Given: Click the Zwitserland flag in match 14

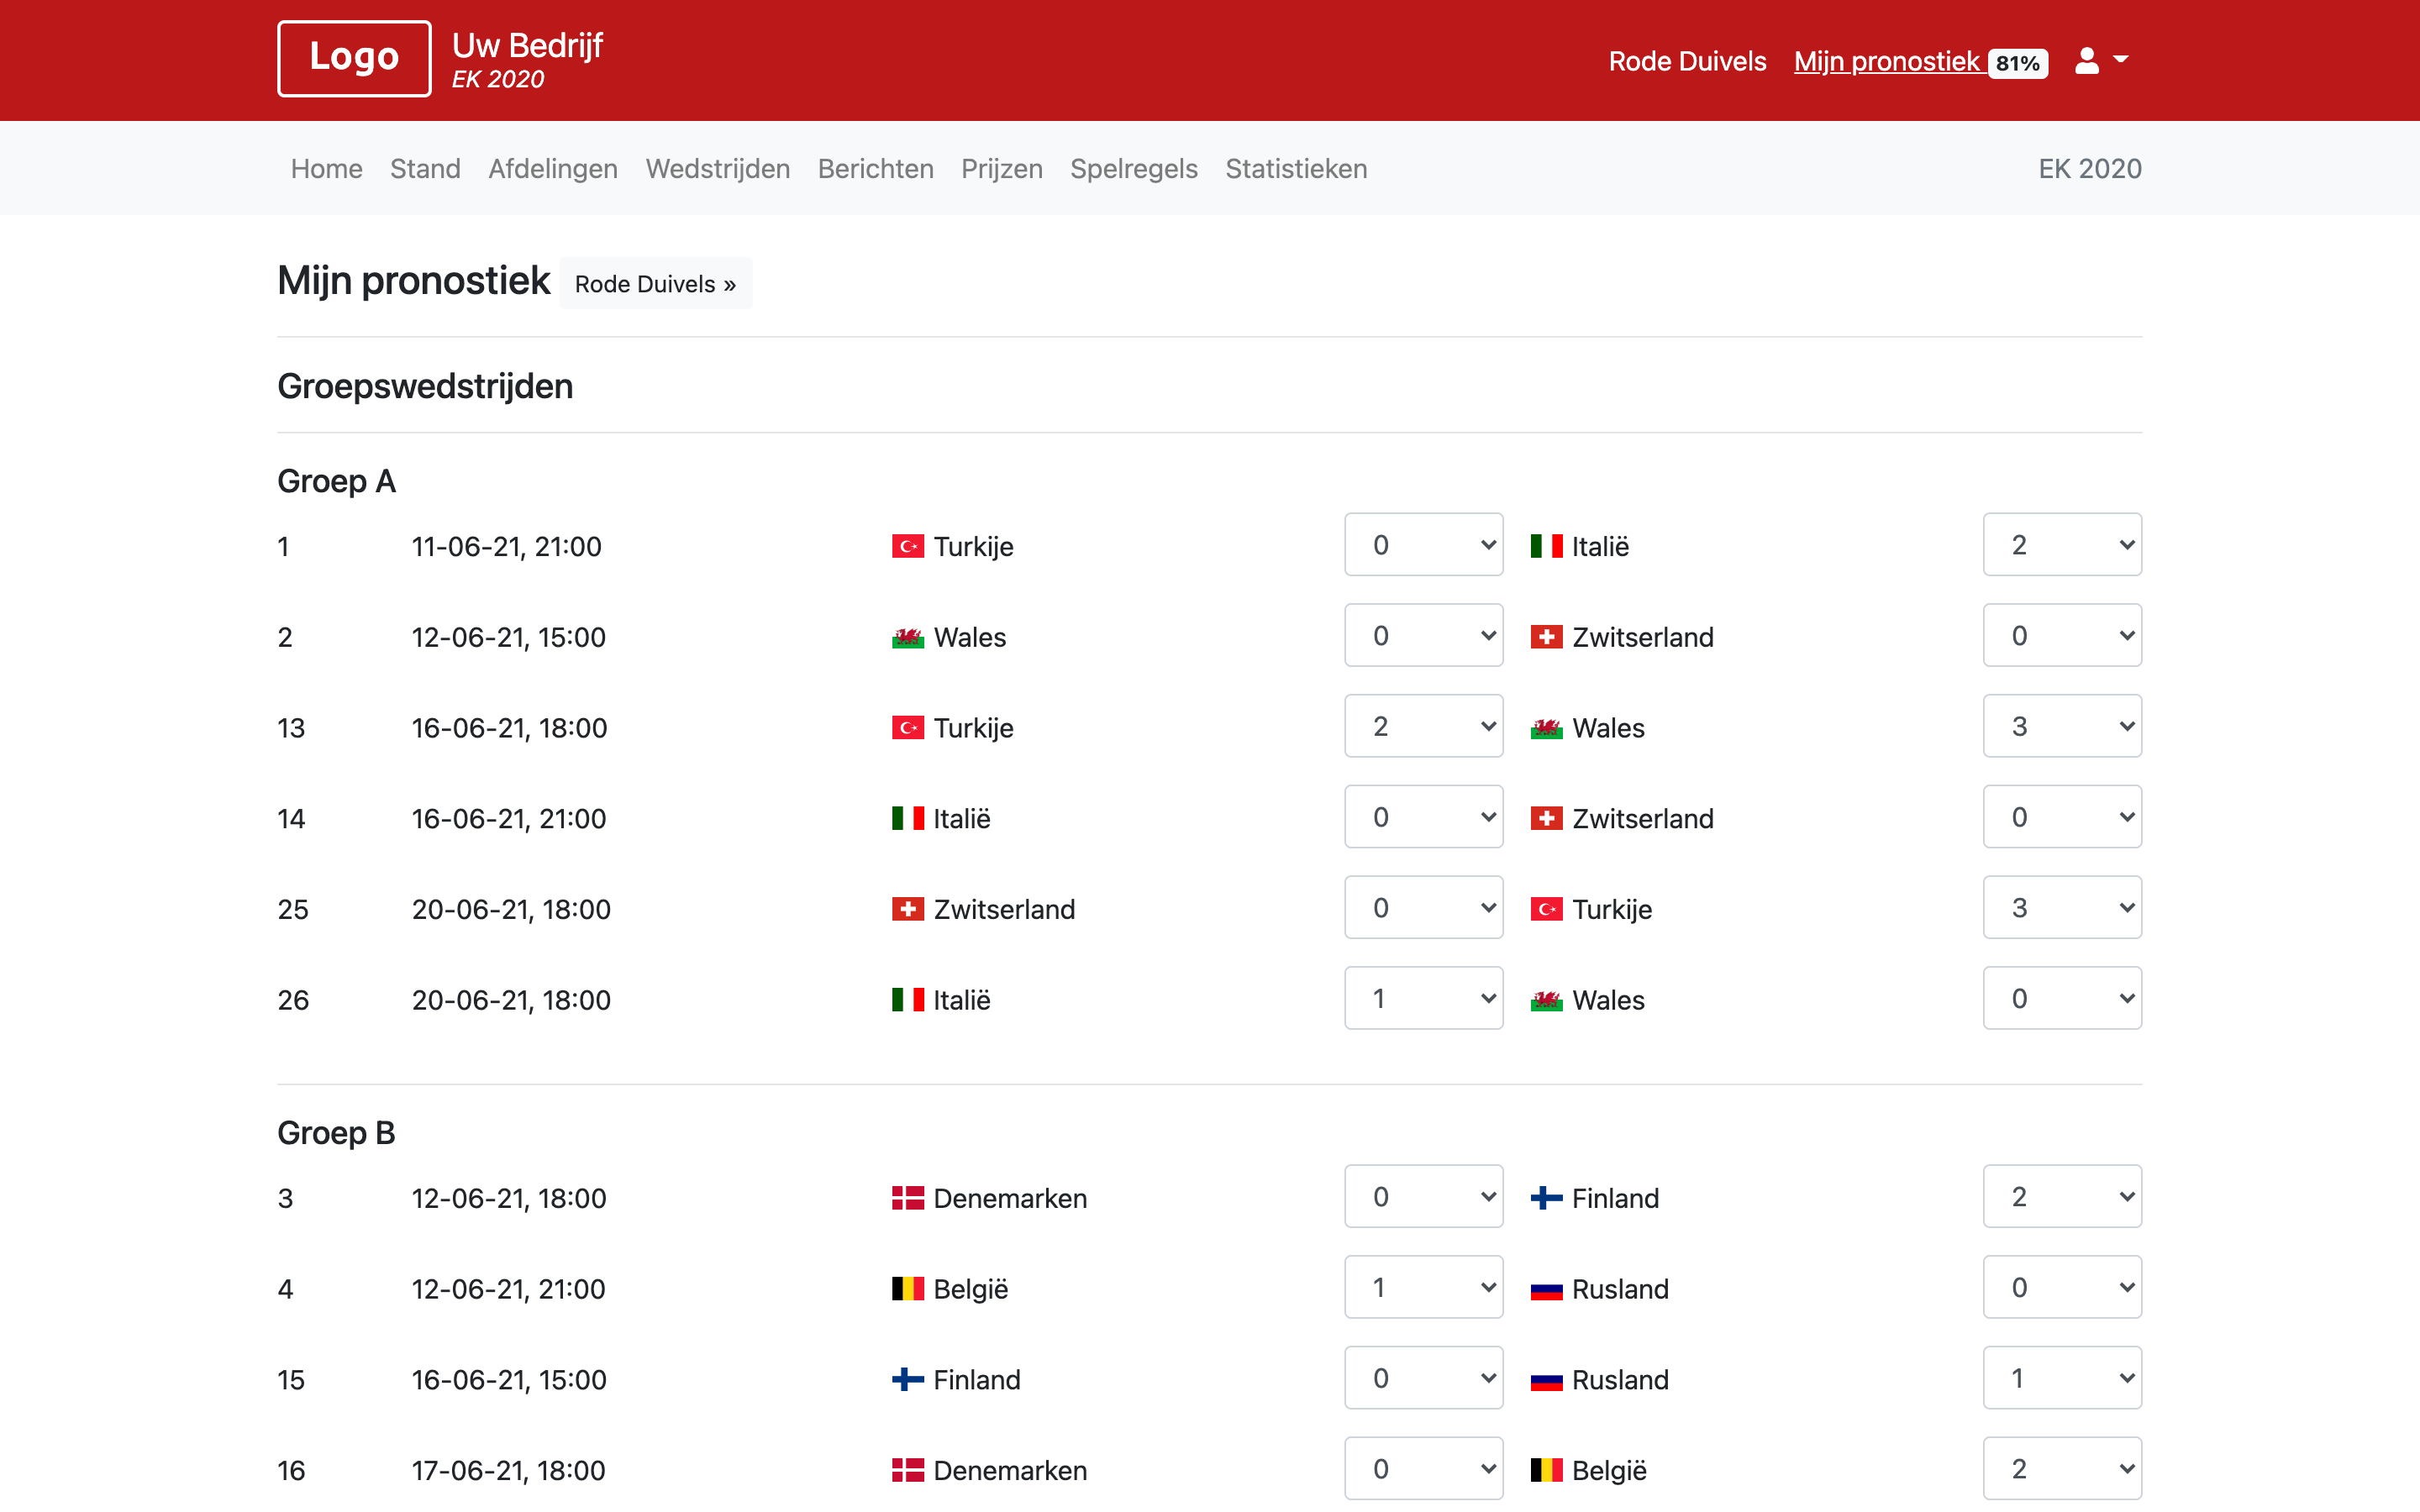Looking at the screenshot, I should click(1546, 818).
